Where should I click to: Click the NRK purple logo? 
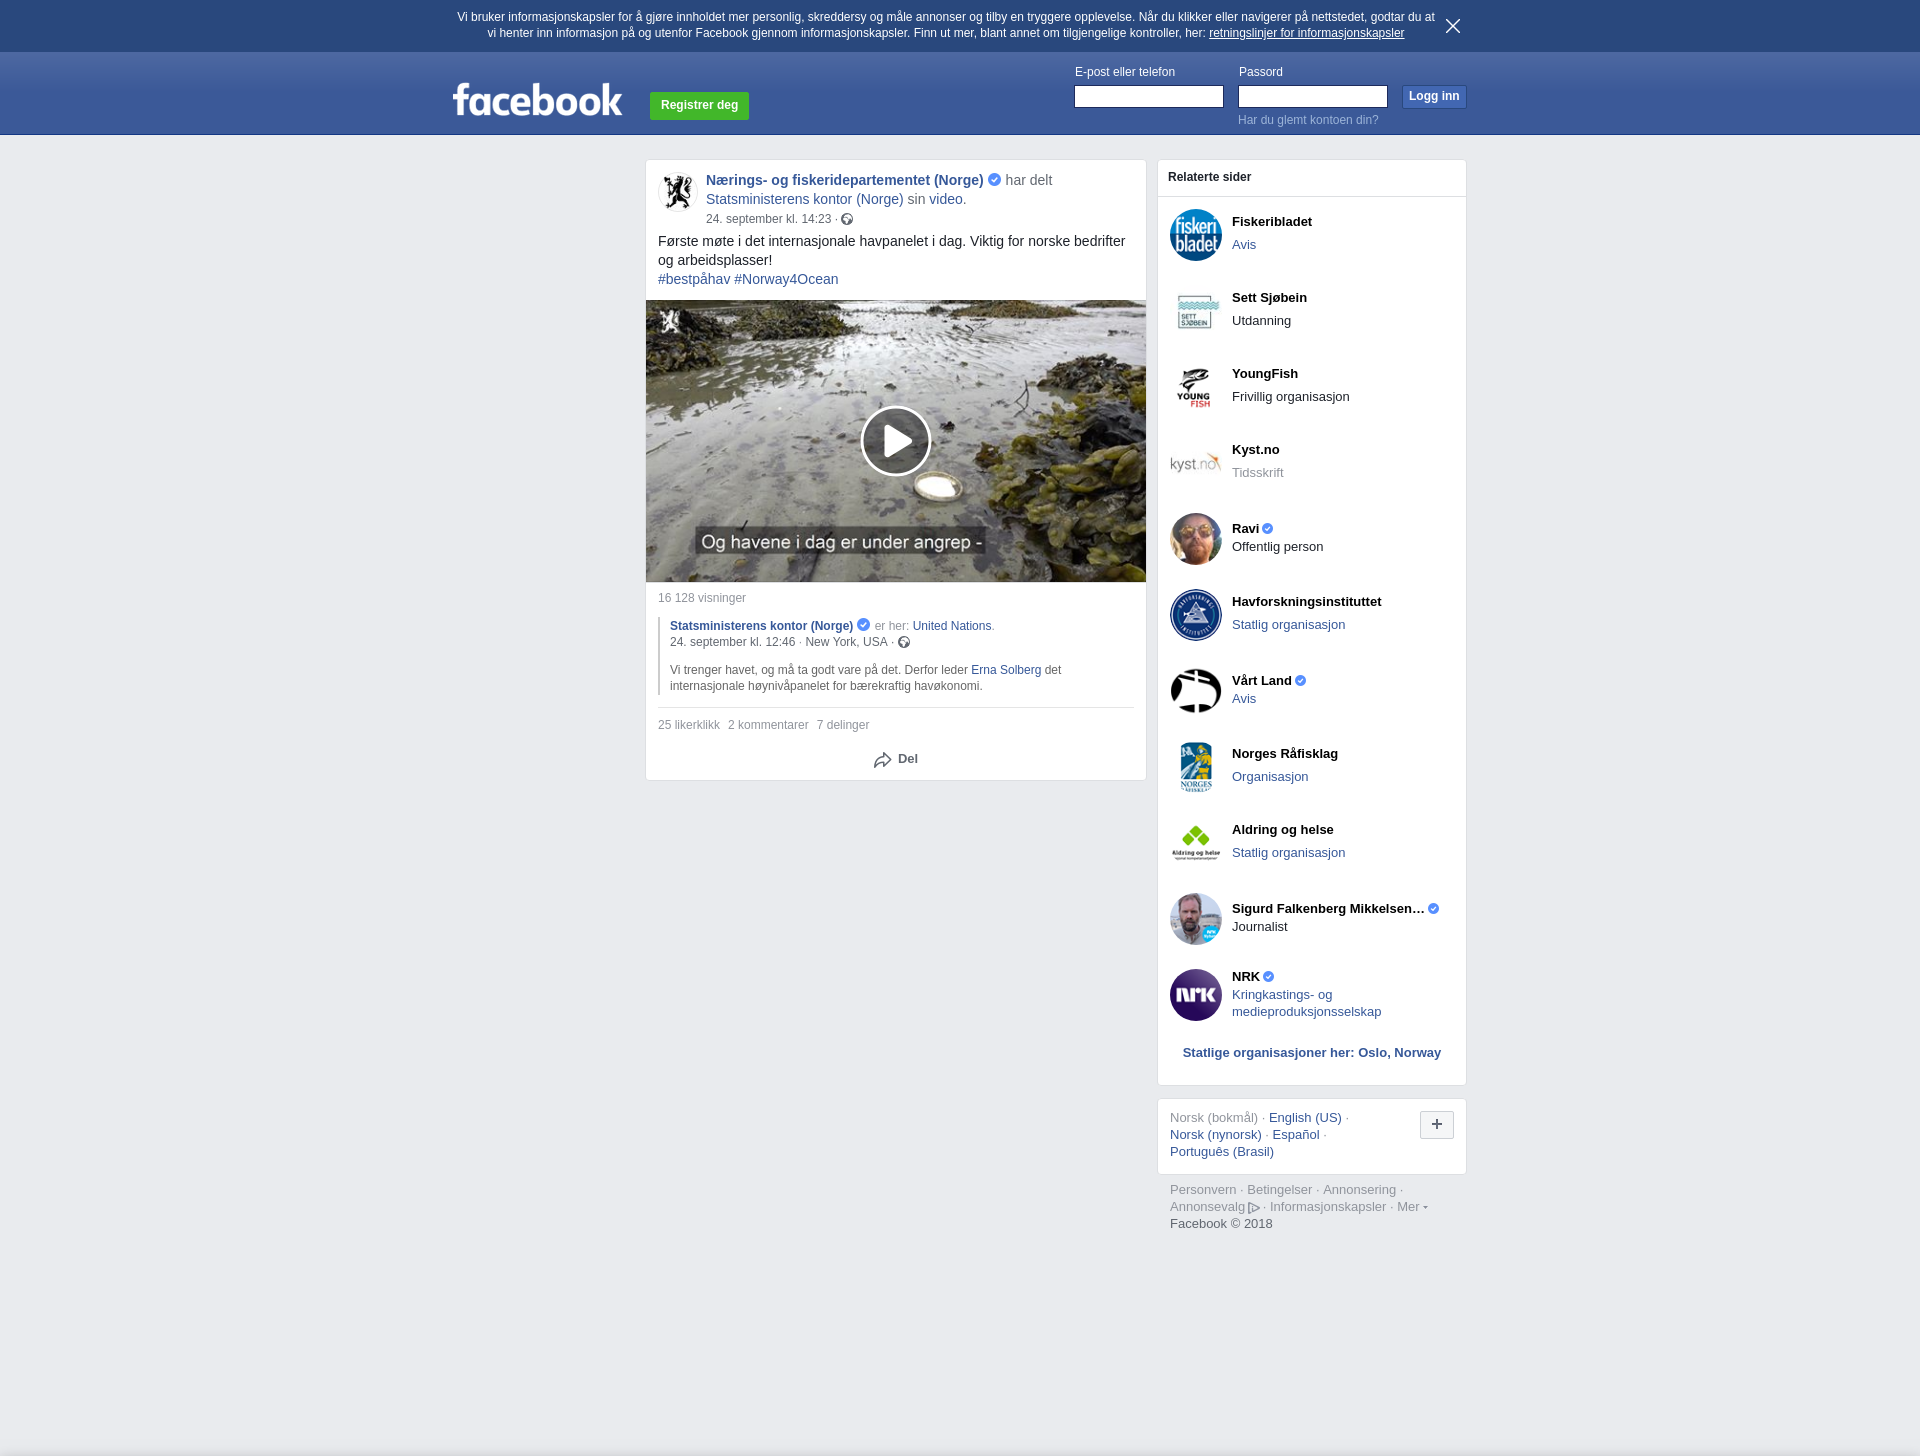[1195, 995]
